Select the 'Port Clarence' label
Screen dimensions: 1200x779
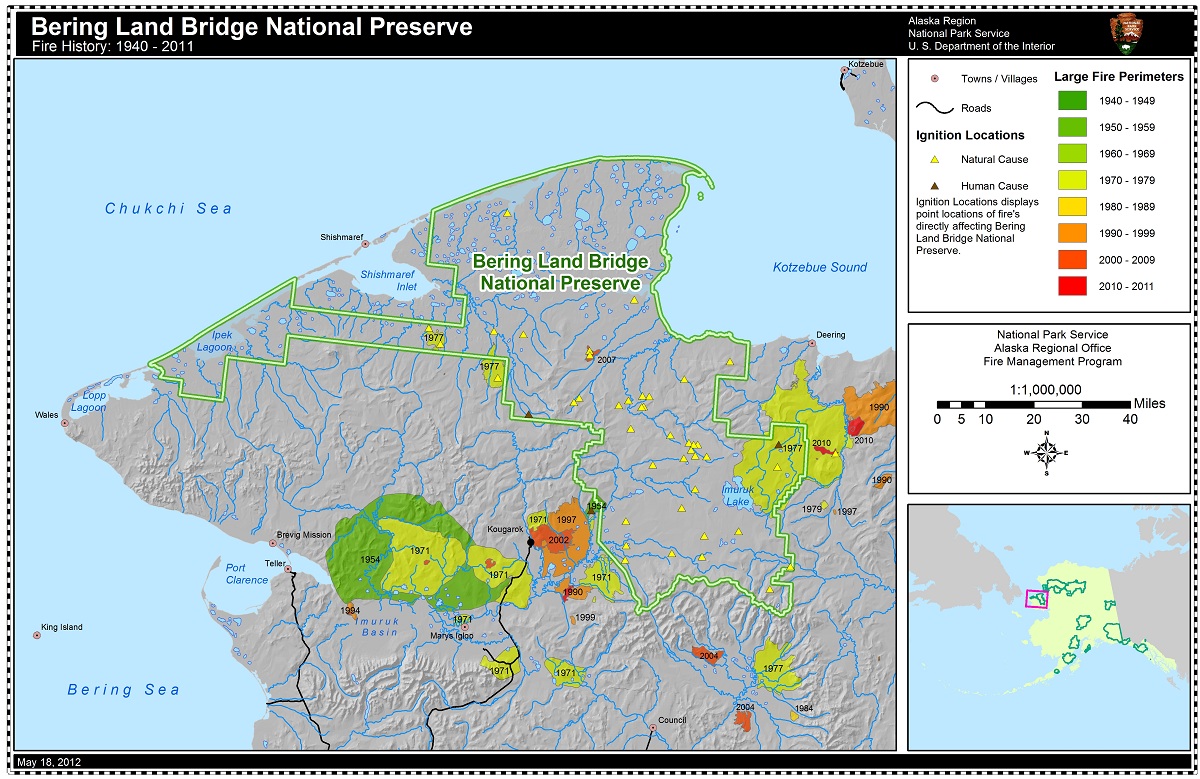coord(247,574)
